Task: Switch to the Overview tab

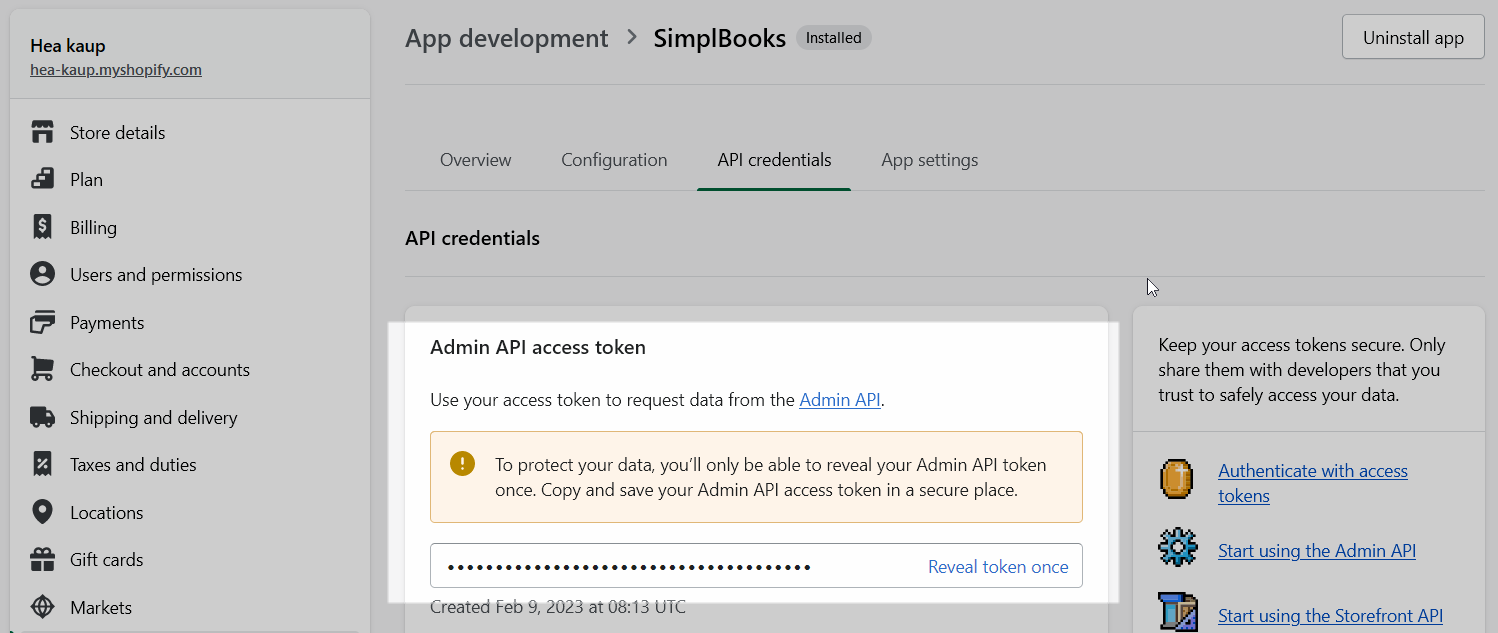Action: [475, 160]
